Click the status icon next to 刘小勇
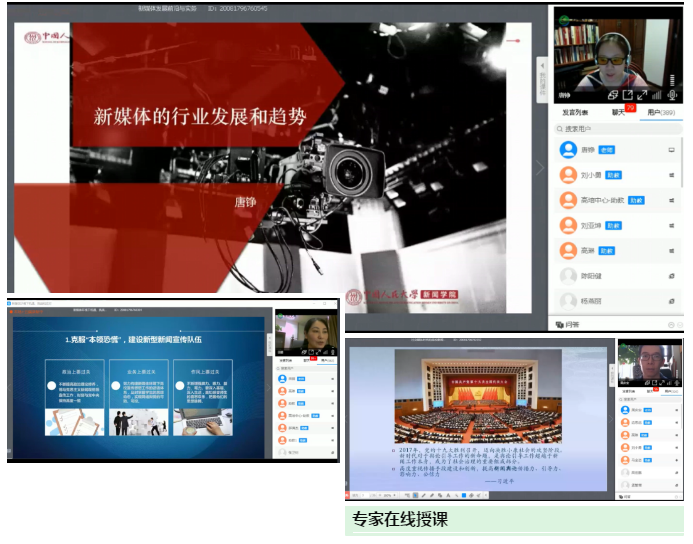The height and width of the screenshot is (544, 693). coord(671,175)
